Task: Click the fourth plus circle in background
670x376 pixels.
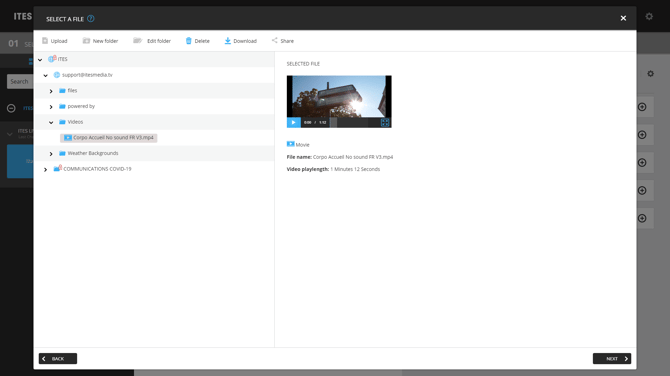Action: coord(642,191)
